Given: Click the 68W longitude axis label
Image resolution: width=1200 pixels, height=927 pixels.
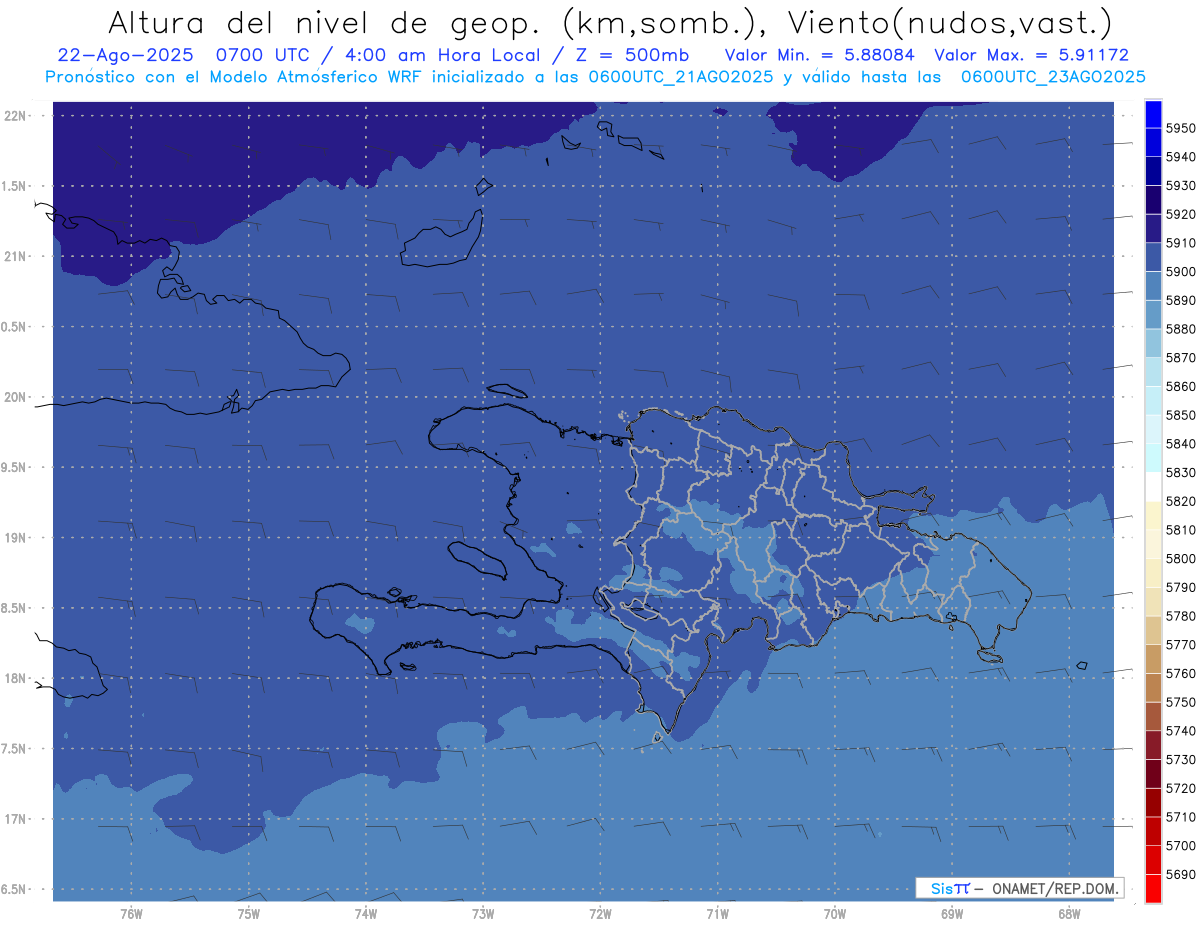Looking at the screenshot, I should 1068,913.
